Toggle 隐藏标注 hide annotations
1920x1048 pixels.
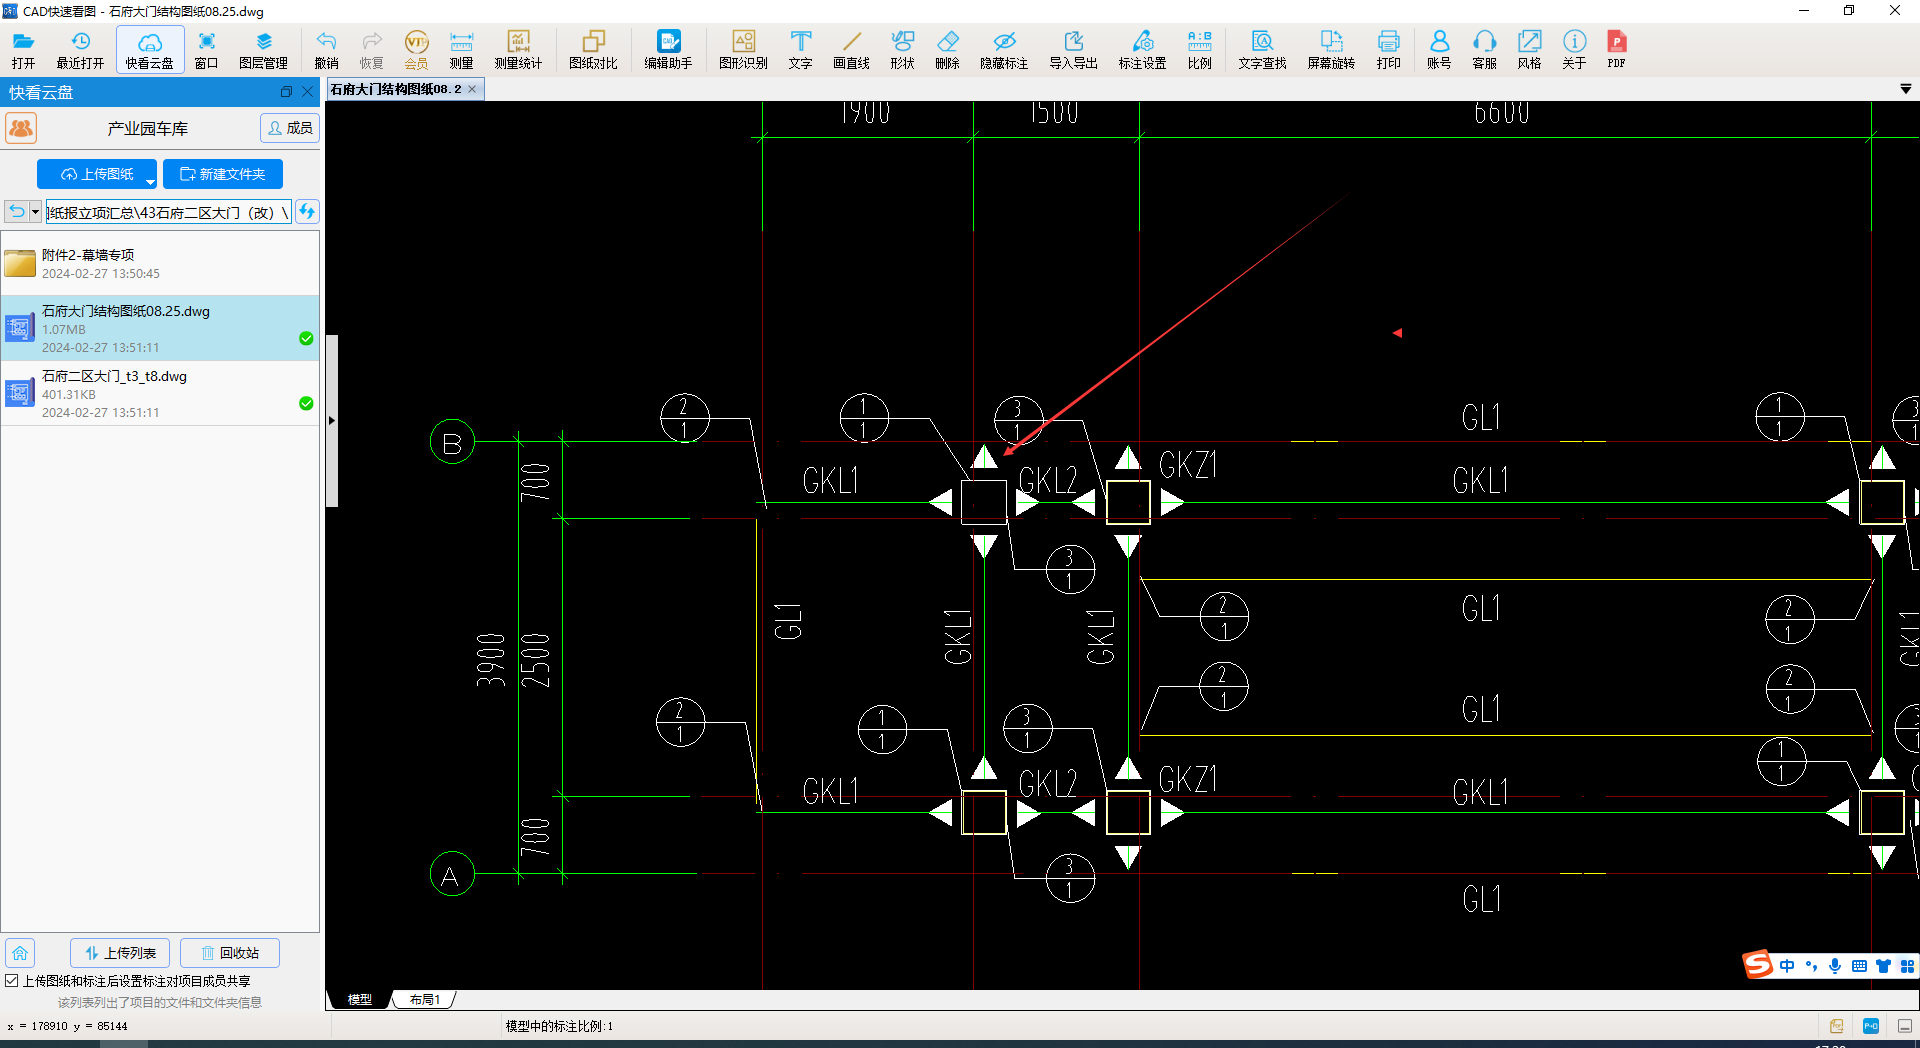click(x=1004, y=49)
